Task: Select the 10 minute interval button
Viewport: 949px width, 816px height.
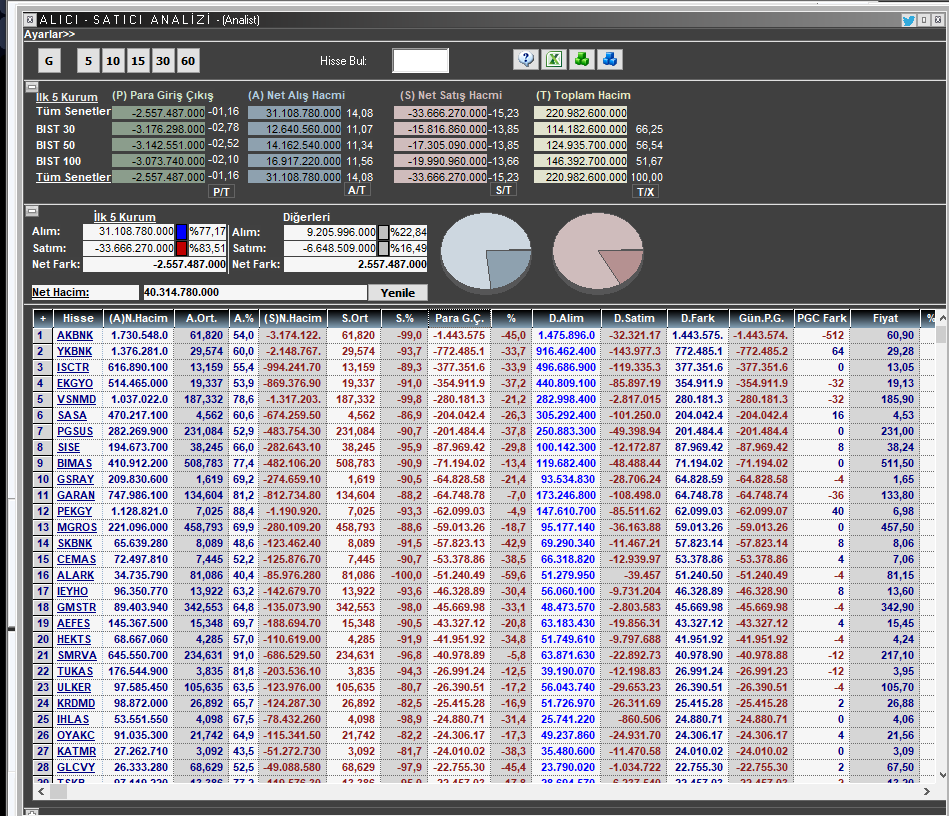Action: click(113, 61)
